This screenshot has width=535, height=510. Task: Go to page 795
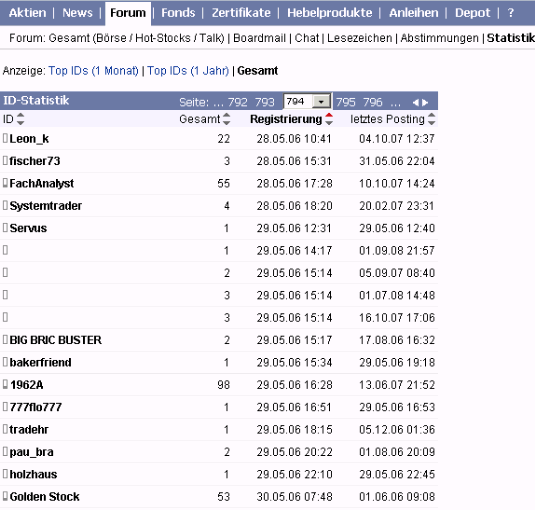point(346,102)
